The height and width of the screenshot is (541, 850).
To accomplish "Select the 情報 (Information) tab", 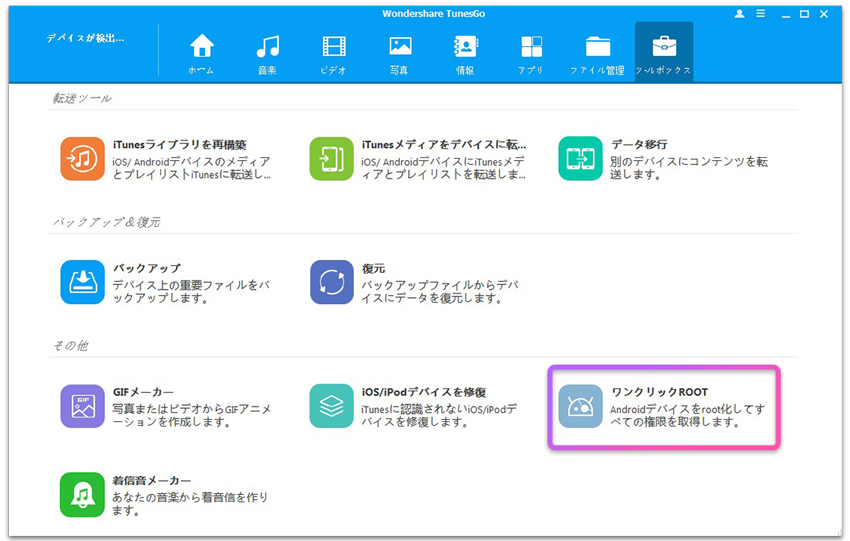I will (x=465, y=53).
